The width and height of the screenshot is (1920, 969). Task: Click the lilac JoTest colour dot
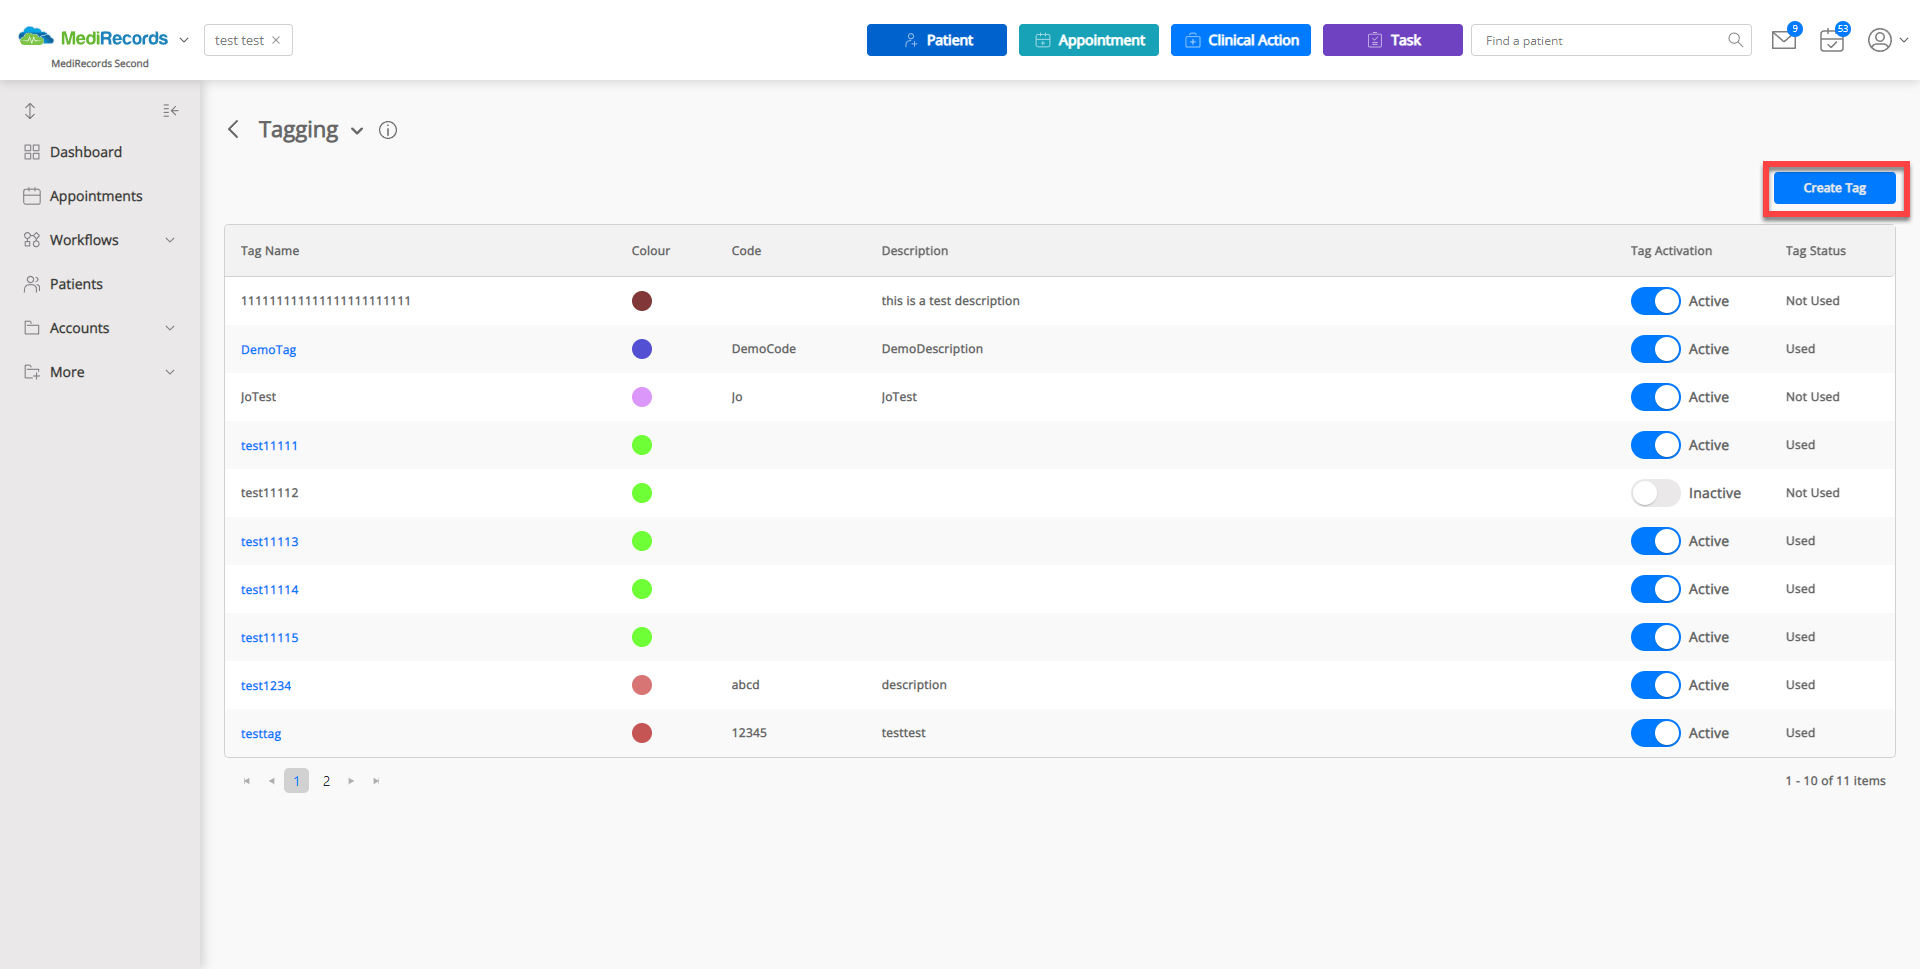tap(642, 397)
